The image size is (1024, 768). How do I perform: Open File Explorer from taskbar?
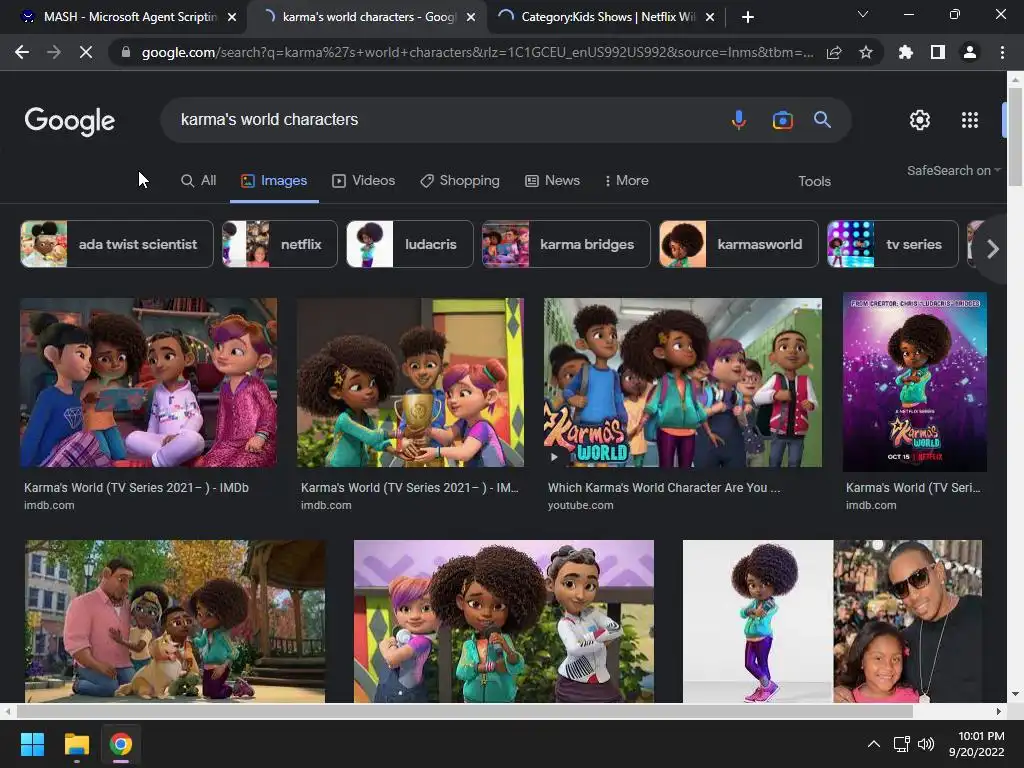(76, 744)
